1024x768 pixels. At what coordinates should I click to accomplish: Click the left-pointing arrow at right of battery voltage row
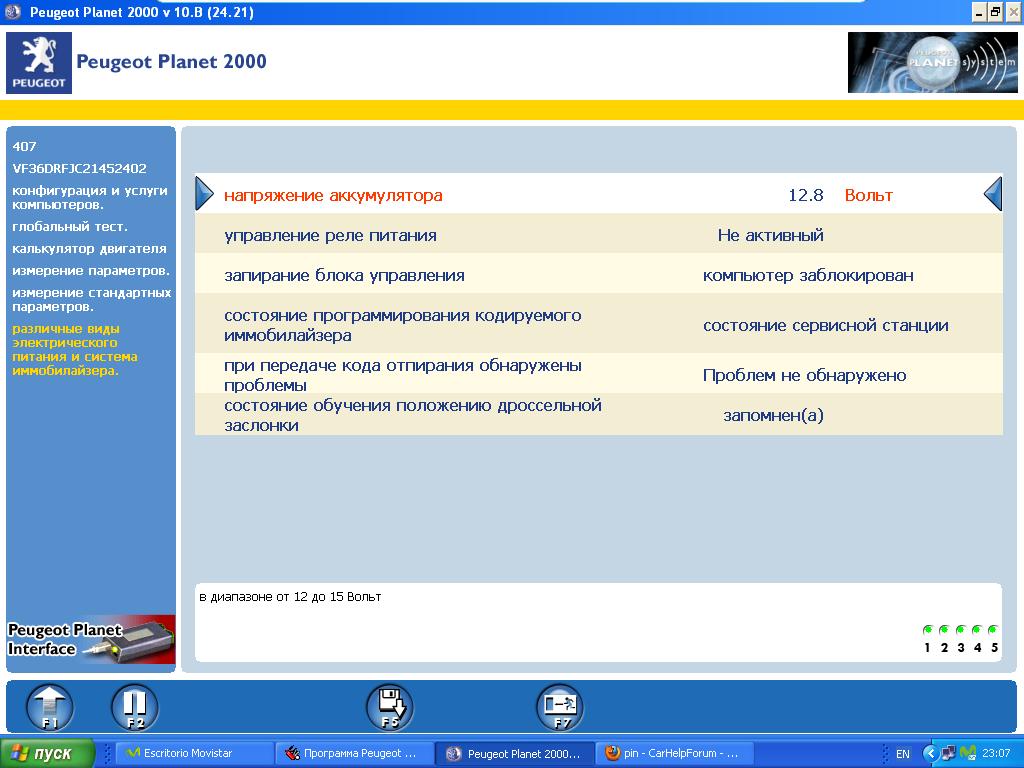click(993, 194)
